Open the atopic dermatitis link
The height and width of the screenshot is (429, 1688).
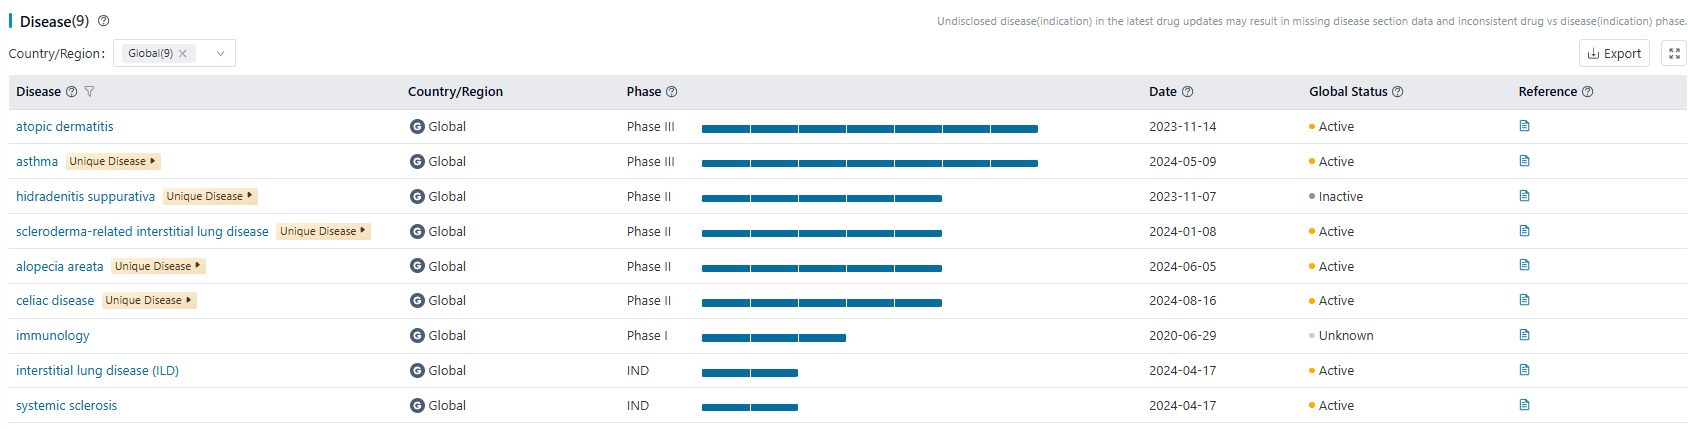[x=65, y=127]
